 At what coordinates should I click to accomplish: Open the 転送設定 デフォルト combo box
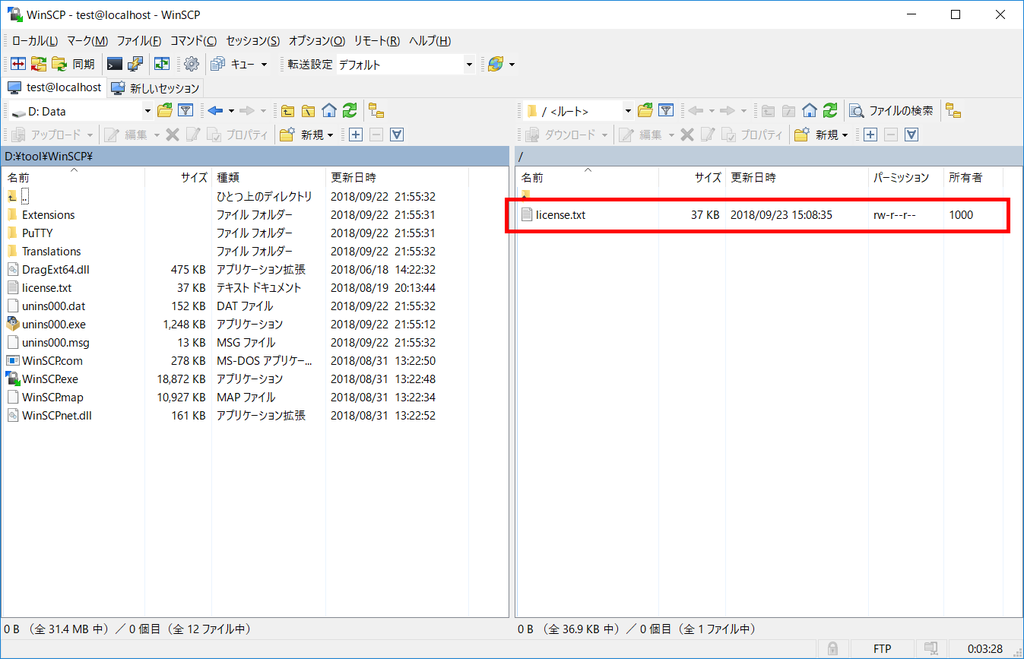point(406,64)
